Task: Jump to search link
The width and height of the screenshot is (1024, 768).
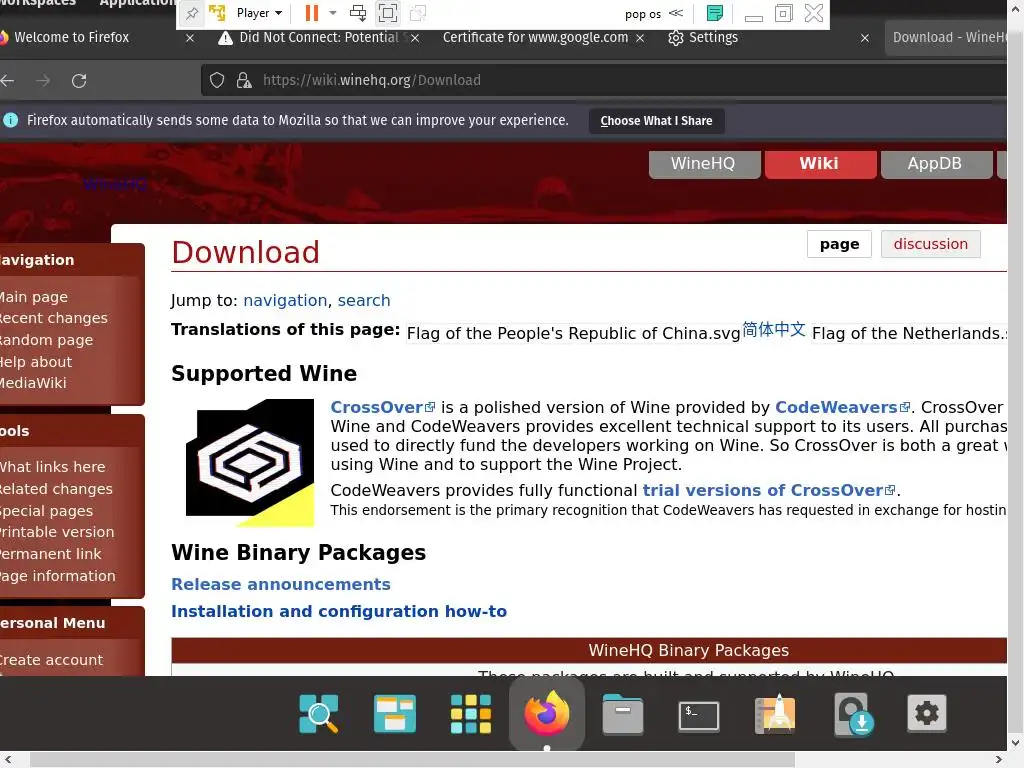Action: coord(364,300)
